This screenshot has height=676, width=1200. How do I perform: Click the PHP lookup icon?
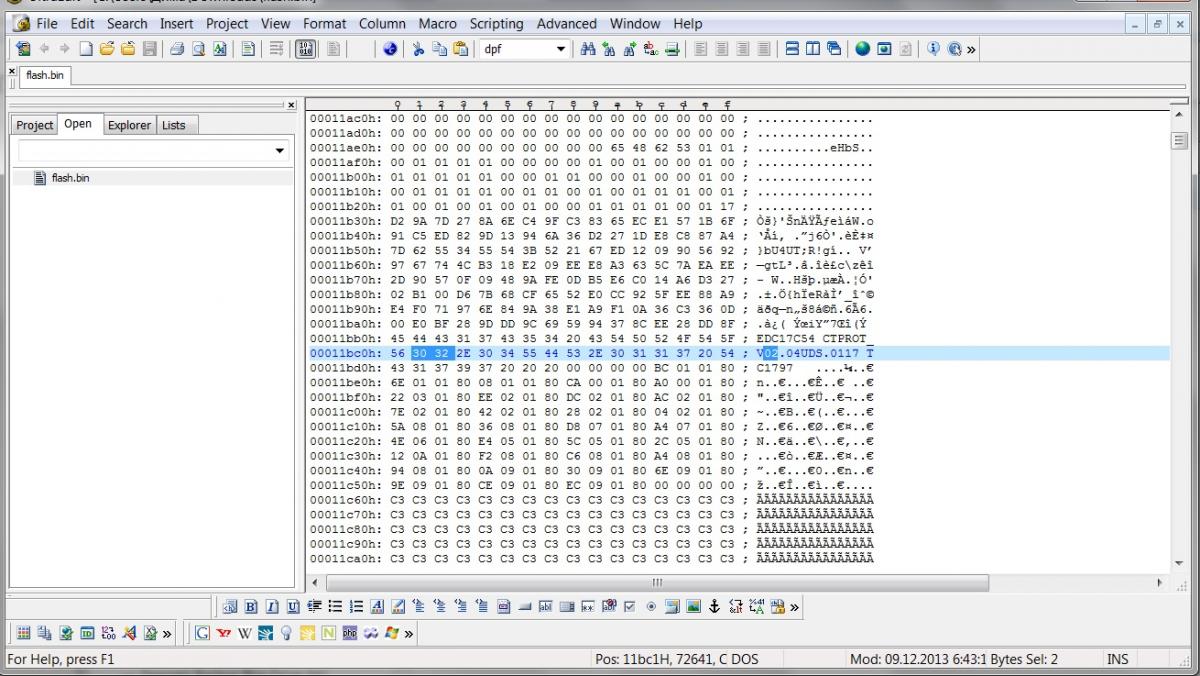(x=350, y=633)
